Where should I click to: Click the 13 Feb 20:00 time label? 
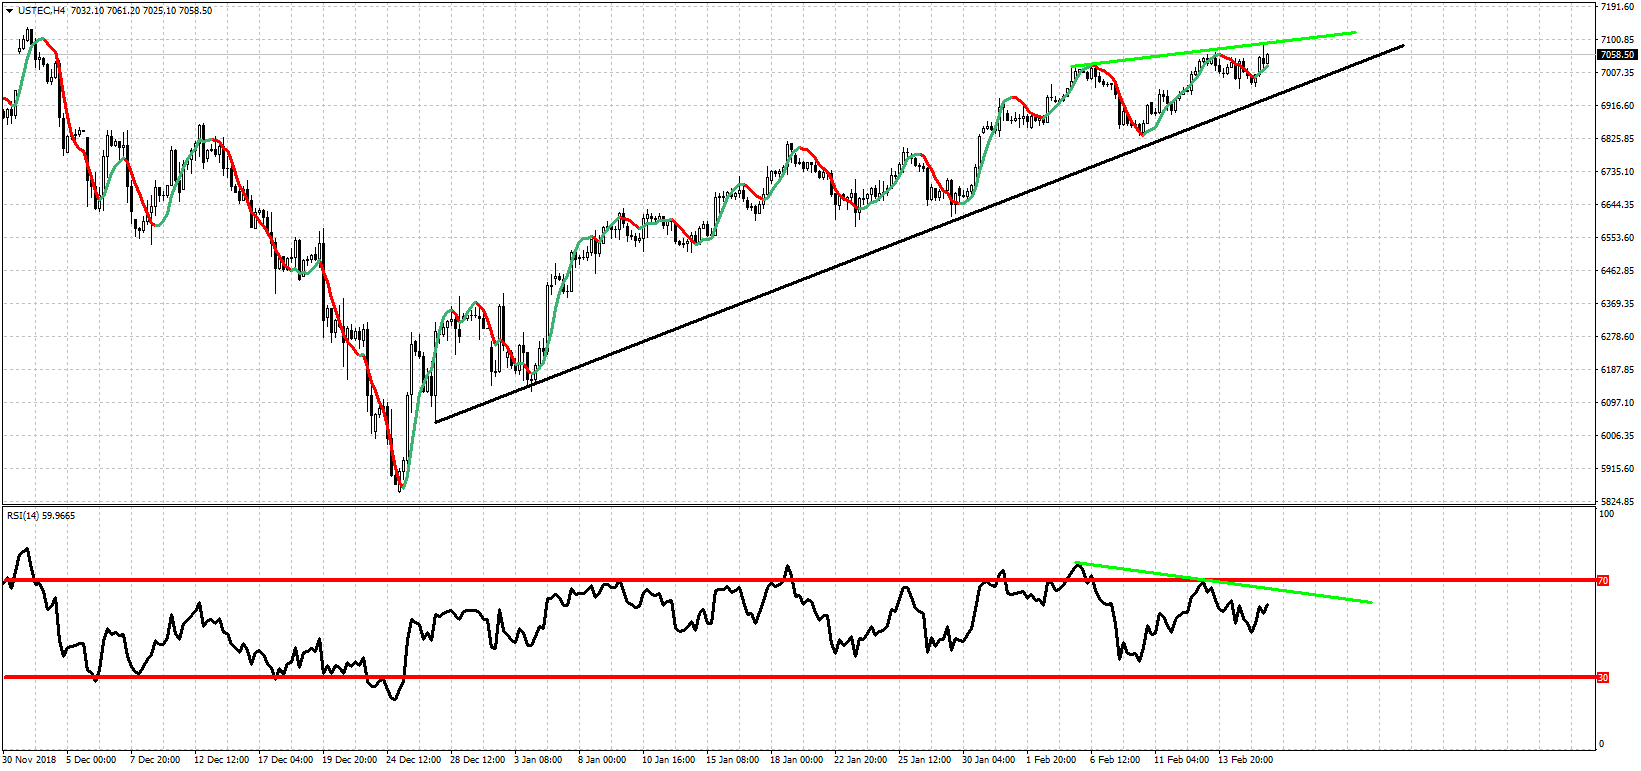(x=1245, y=760)
